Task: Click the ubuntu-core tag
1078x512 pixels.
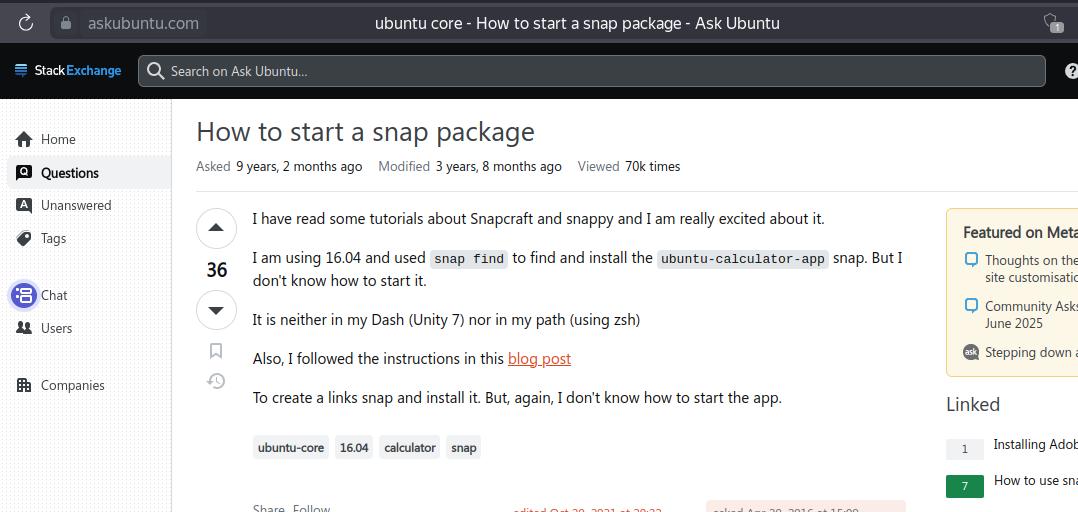Action: click(x=291, y=447)
